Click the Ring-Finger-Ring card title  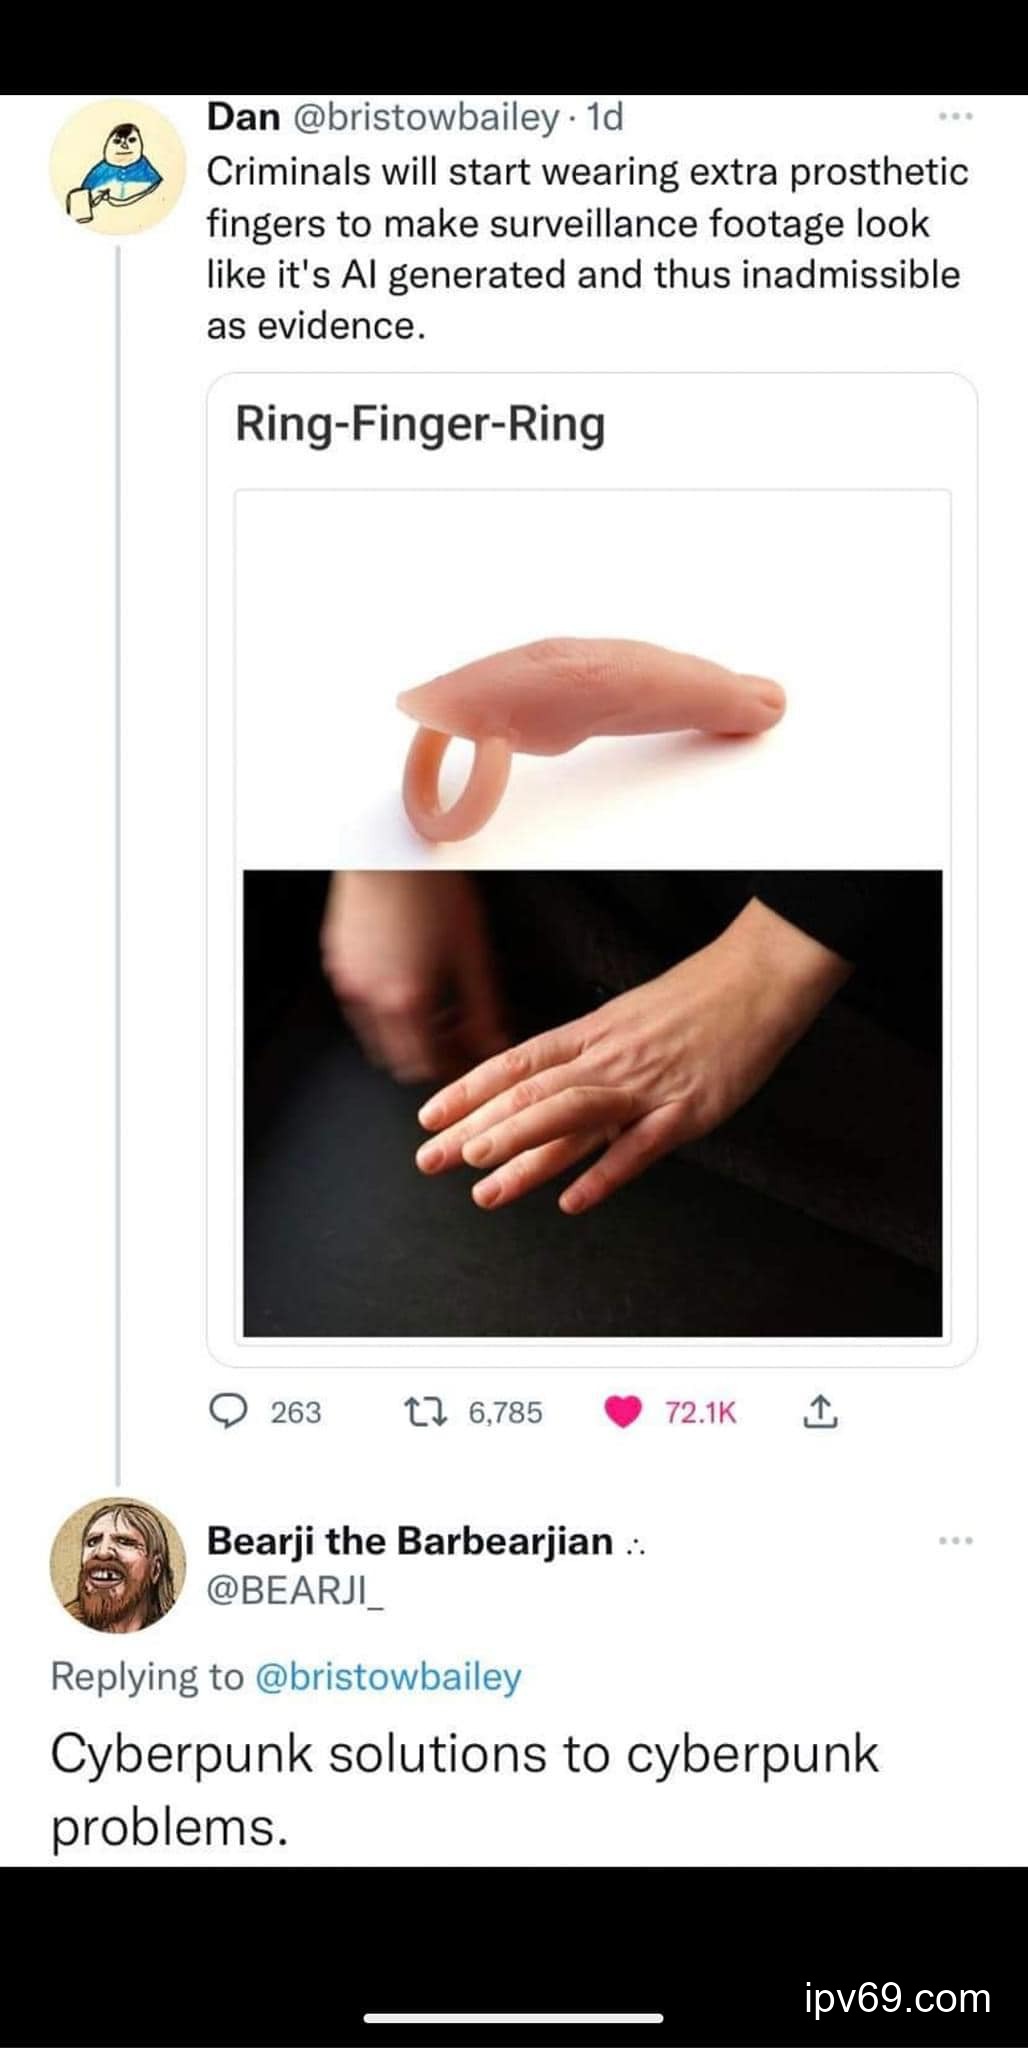(x=420, y=424)
